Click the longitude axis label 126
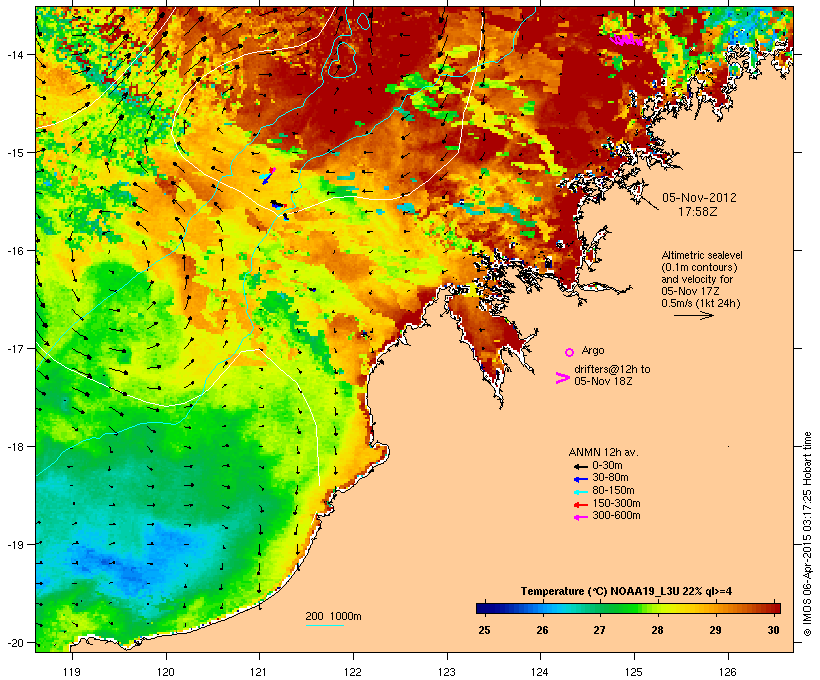Image resolution: width=820 pixels, height=680 pixels. pos(728,672)
